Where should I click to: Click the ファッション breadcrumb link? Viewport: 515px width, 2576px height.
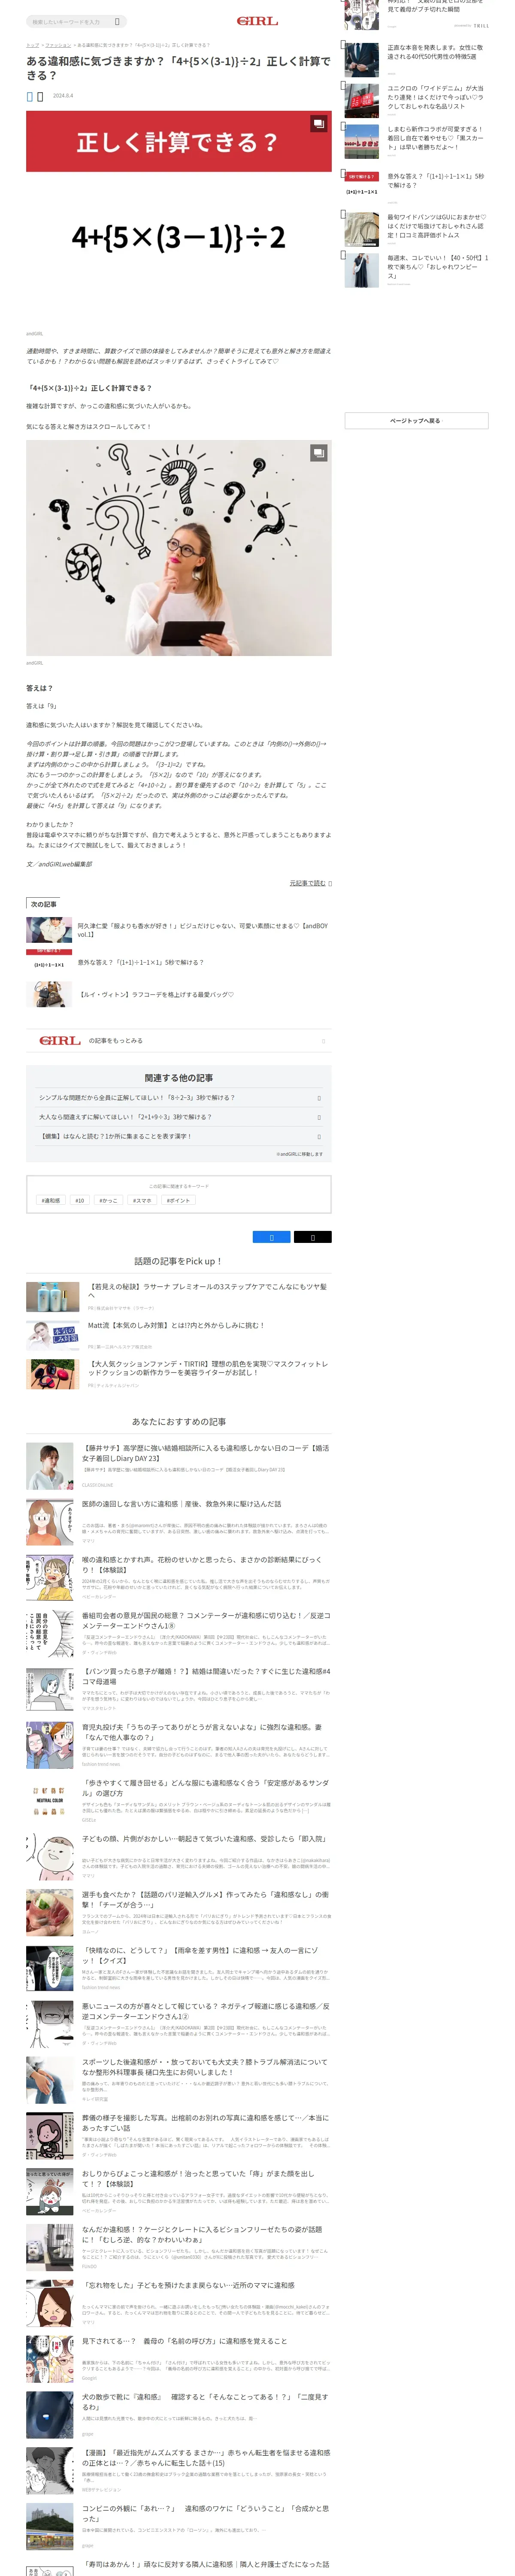coord(58,45)
